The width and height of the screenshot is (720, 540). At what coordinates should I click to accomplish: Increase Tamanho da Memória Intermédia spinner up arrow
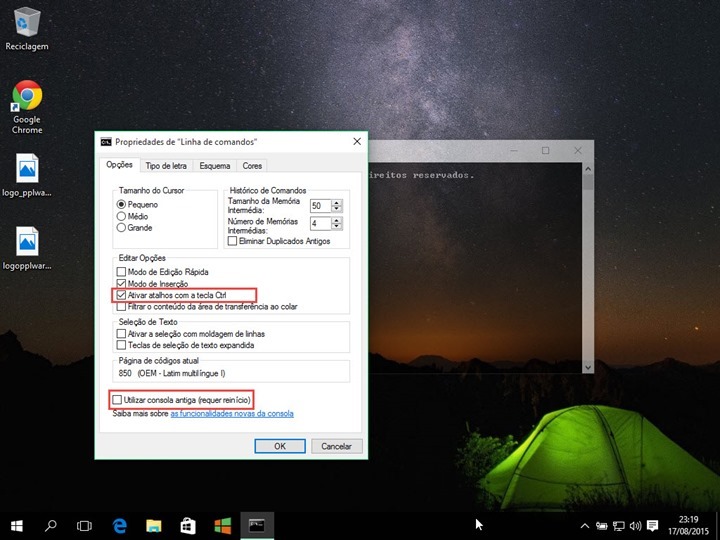tap(337, 202)
